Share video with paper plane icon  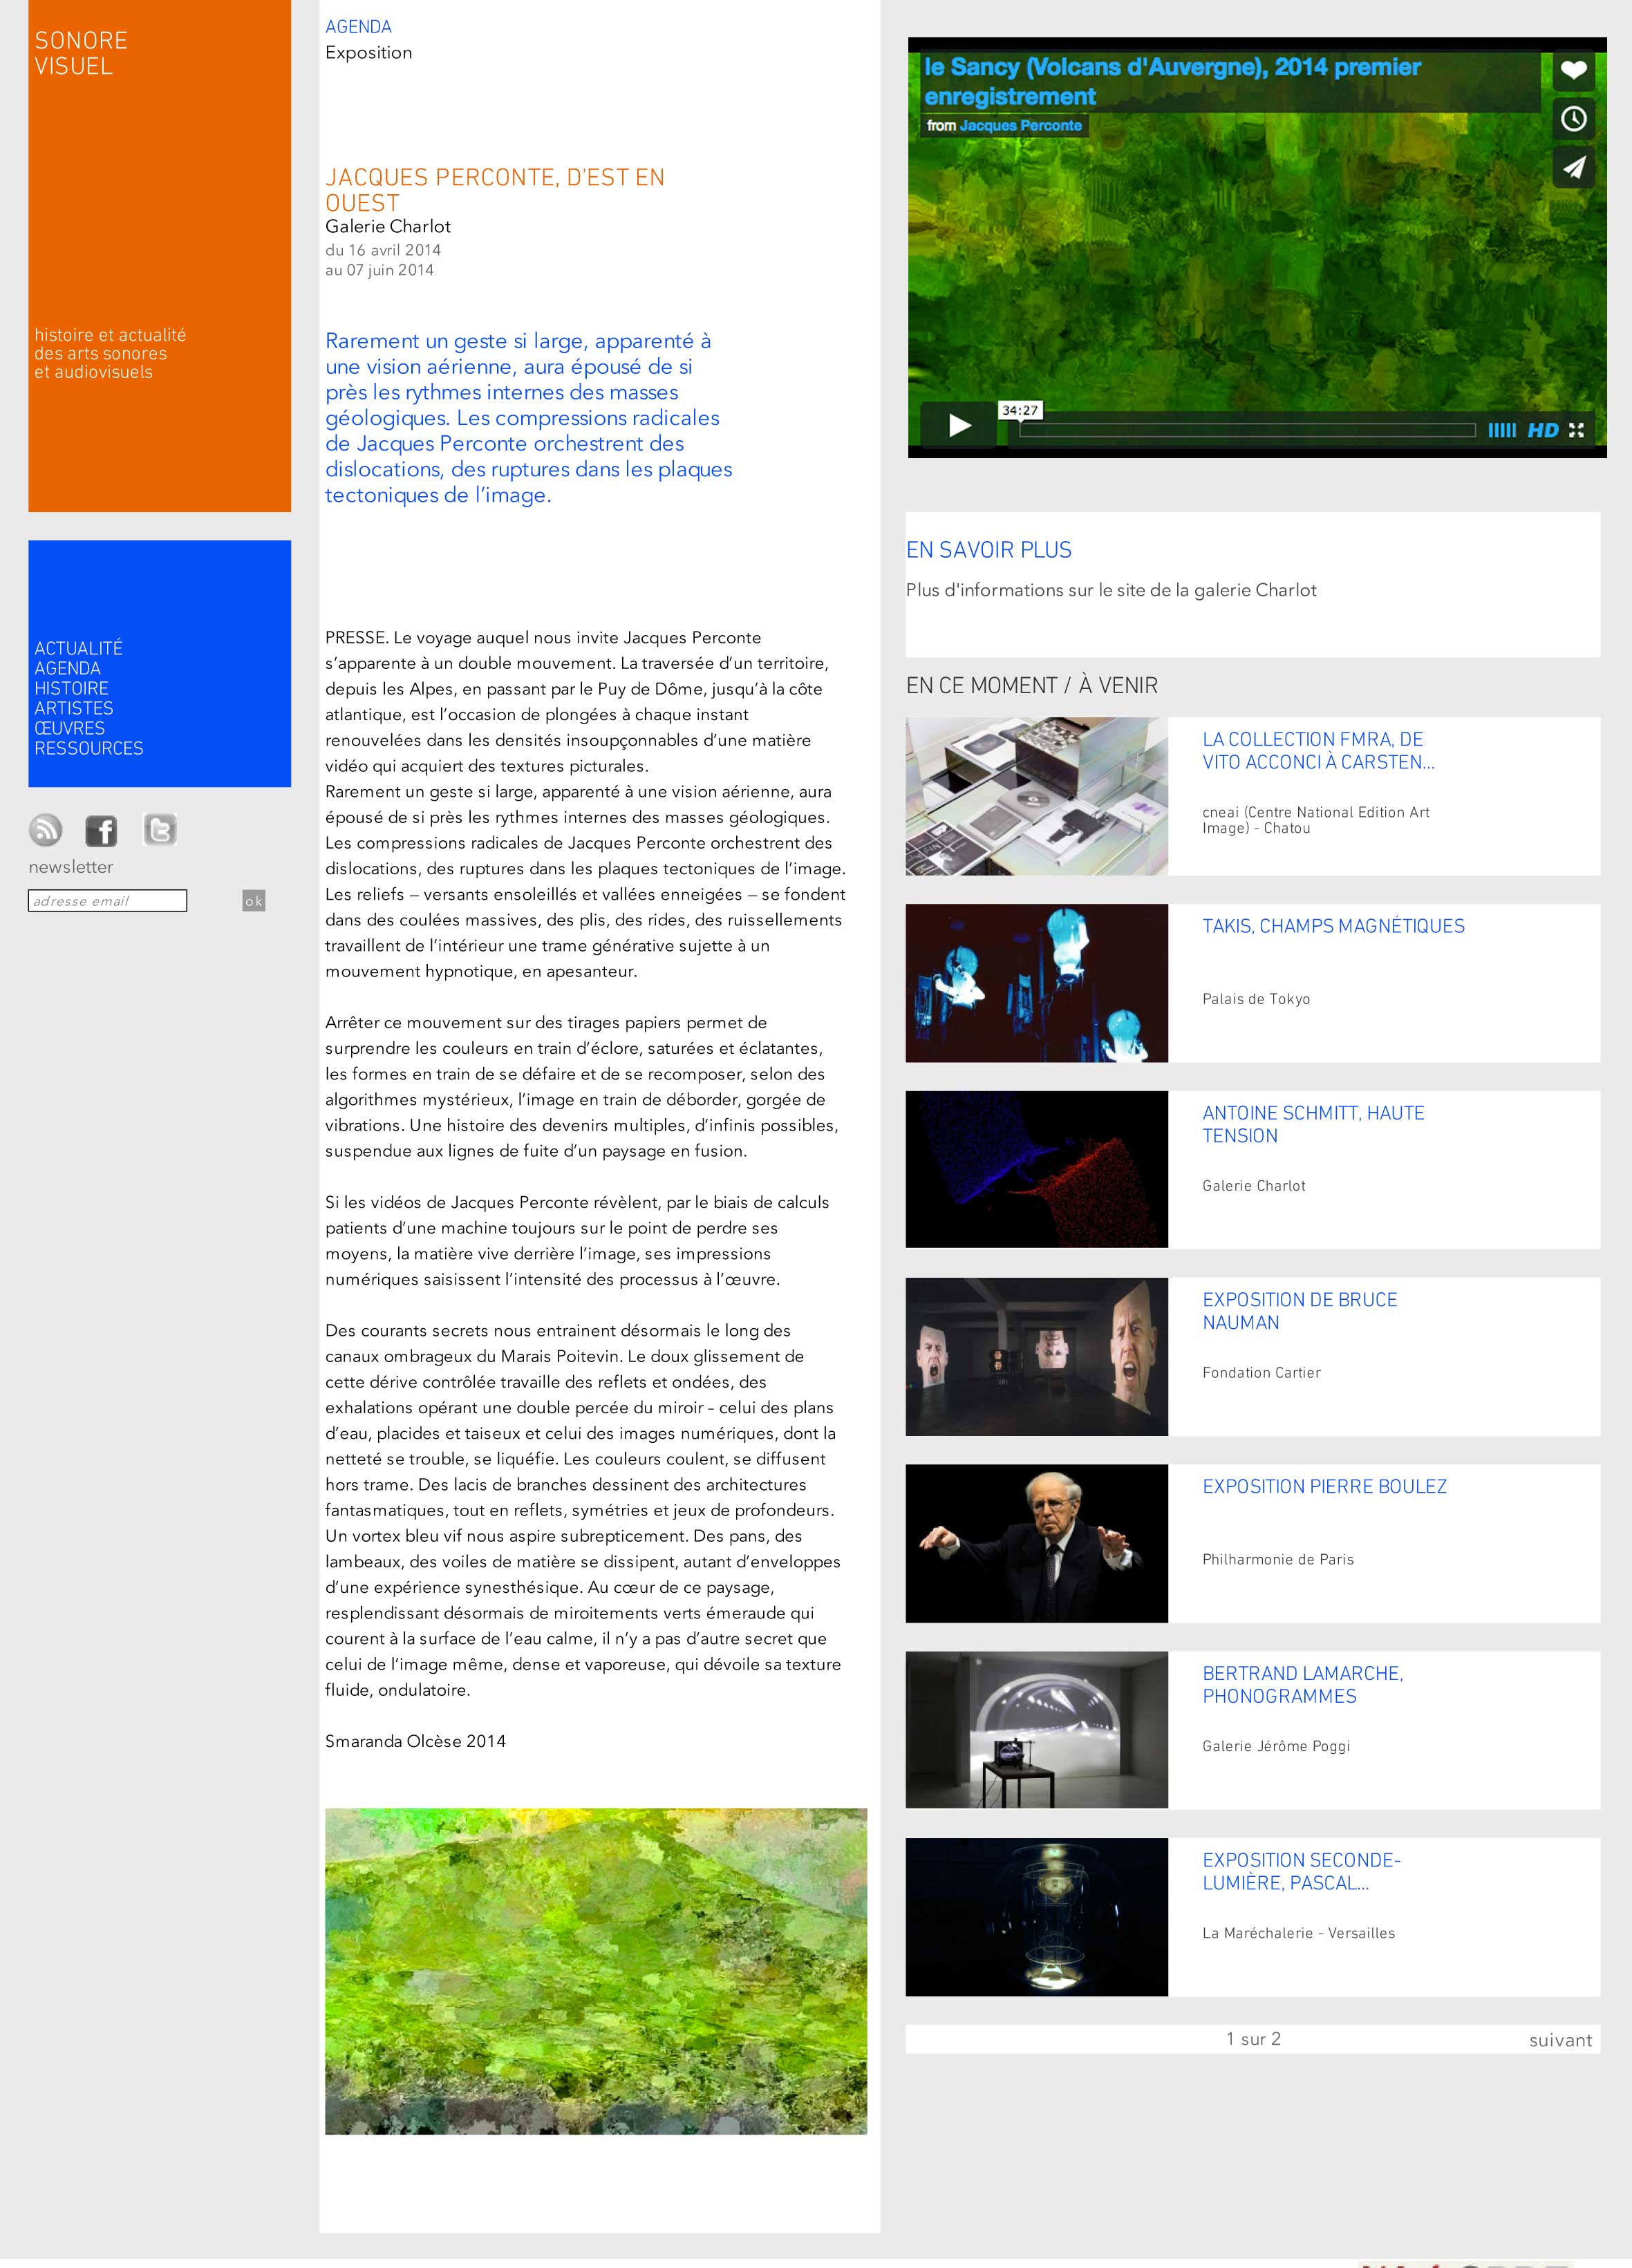pyautogui.click(x=1574, y=167)
